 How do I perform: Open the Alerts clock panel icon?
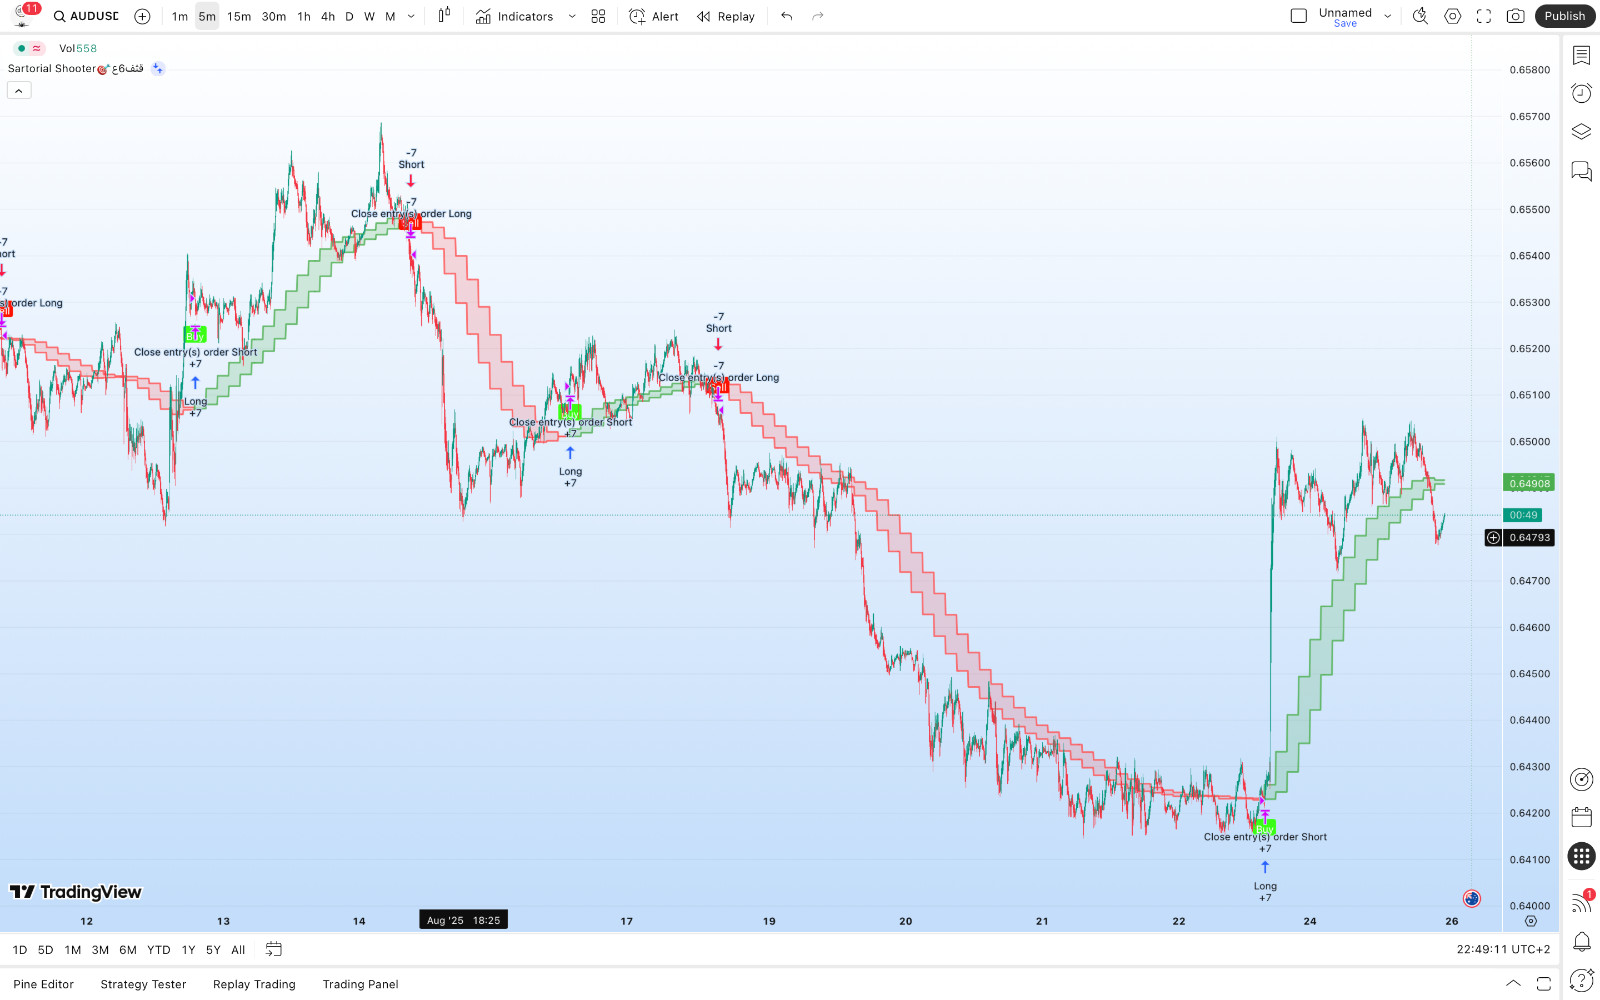1581,93
